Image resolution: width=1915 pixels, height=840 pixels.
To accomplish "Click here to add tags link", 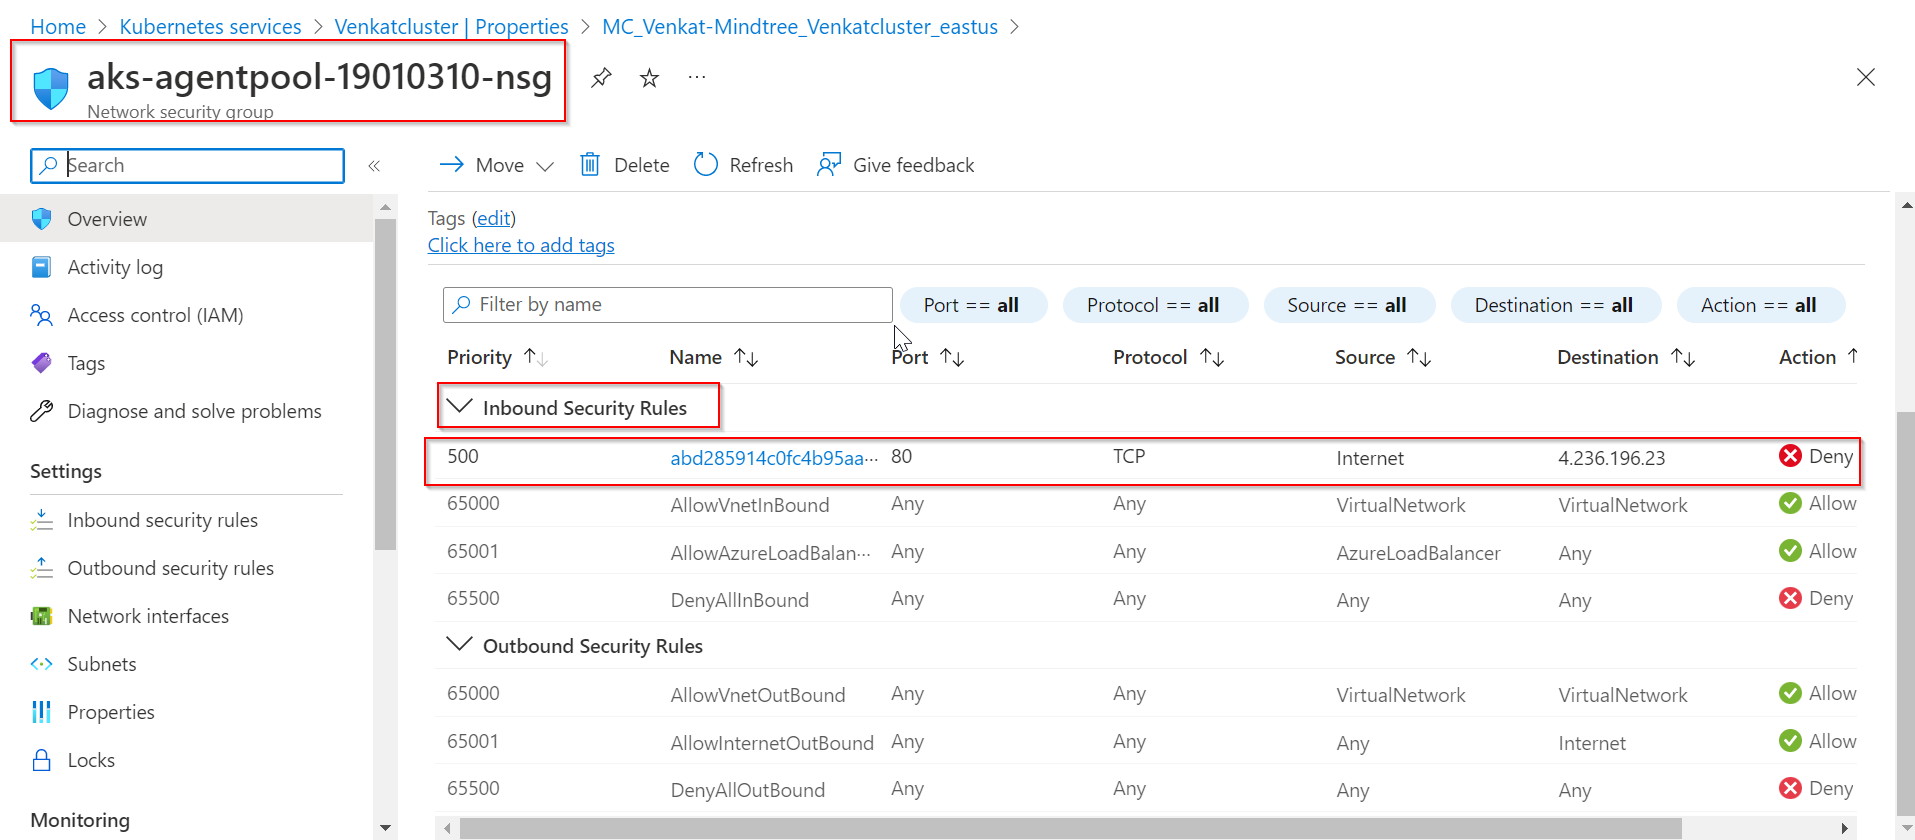I will point(521,245).
